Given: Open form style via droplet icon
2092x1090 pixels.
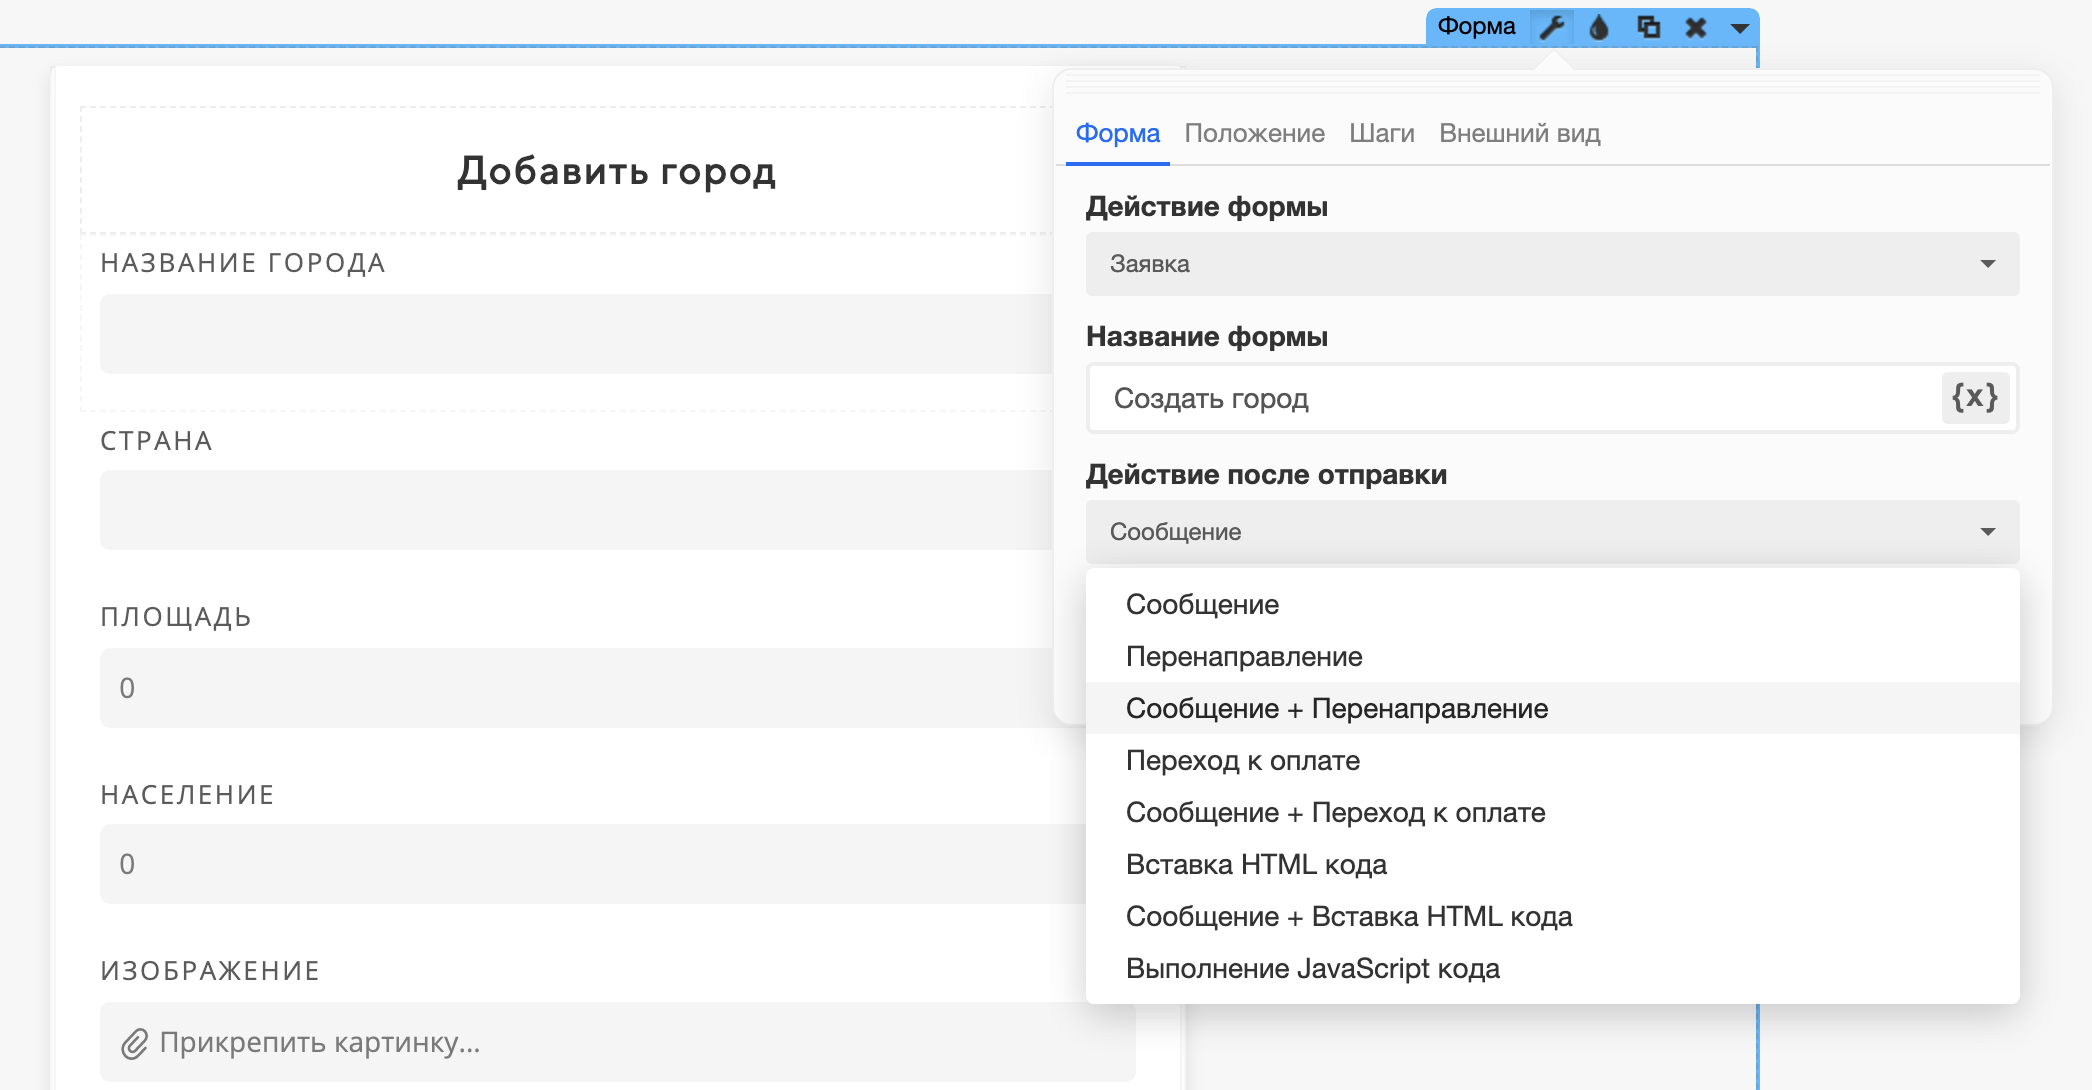Looking at the screenshot, I should [1599, 27].
